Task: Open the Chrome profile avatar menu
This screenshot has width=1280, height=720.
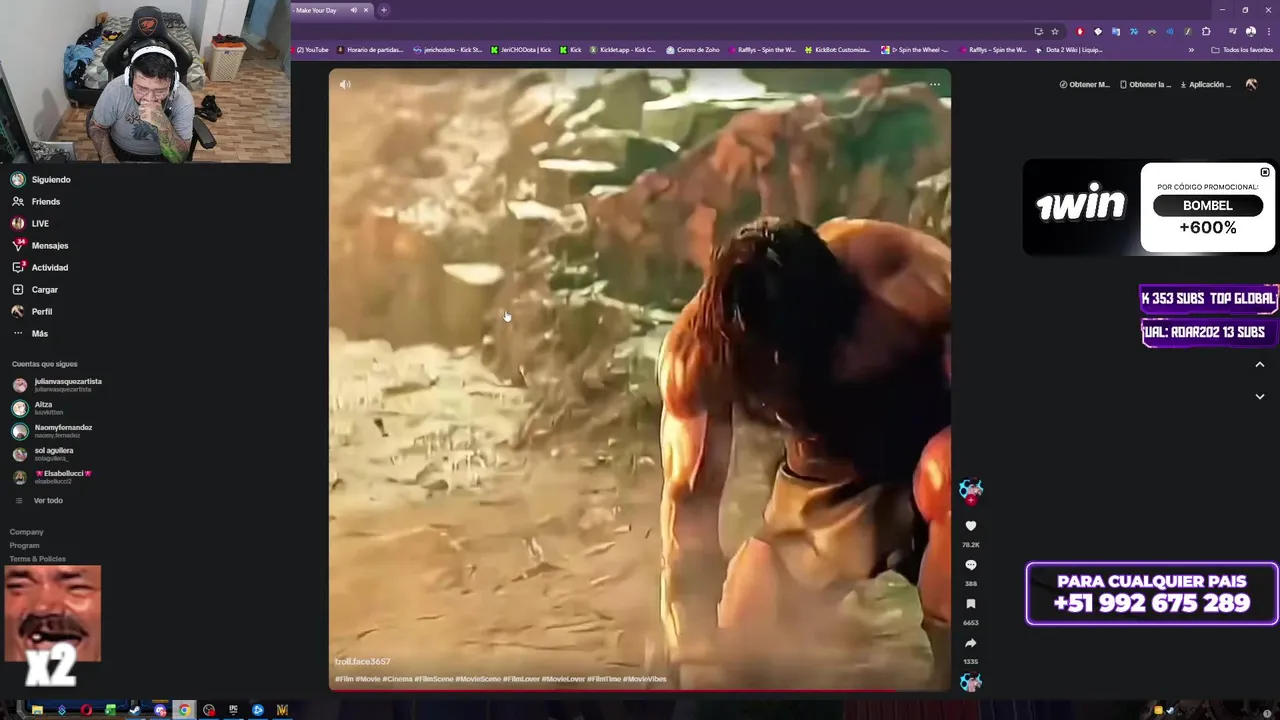Action: click(1251, 31)
